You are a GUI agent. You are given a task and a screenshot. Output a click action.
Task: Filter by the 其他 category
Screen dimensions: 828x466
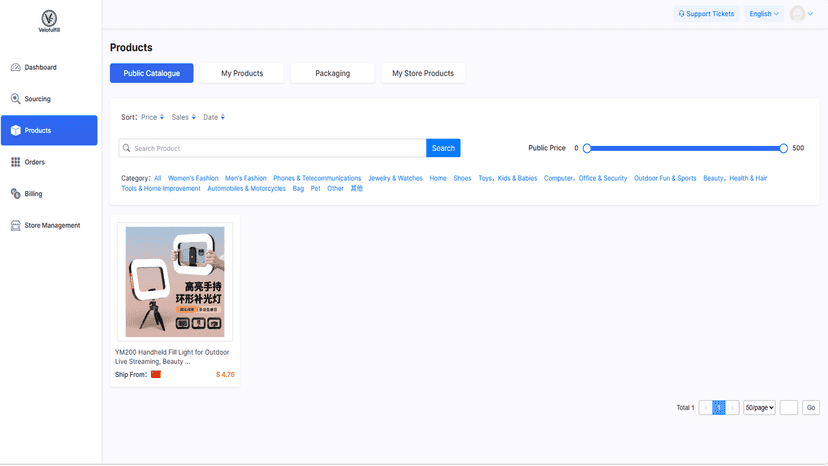[356, 189]
